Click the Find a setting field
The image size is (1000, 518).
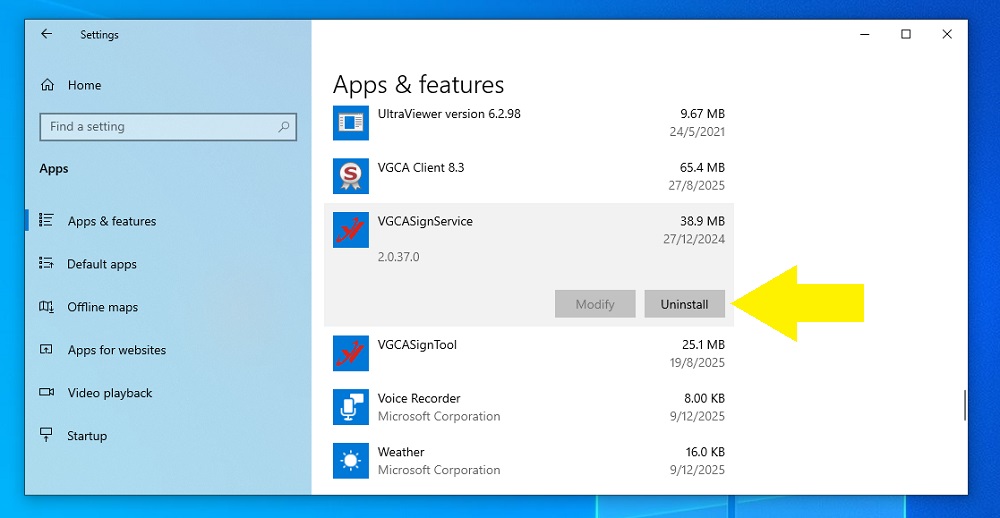[160, 127]
